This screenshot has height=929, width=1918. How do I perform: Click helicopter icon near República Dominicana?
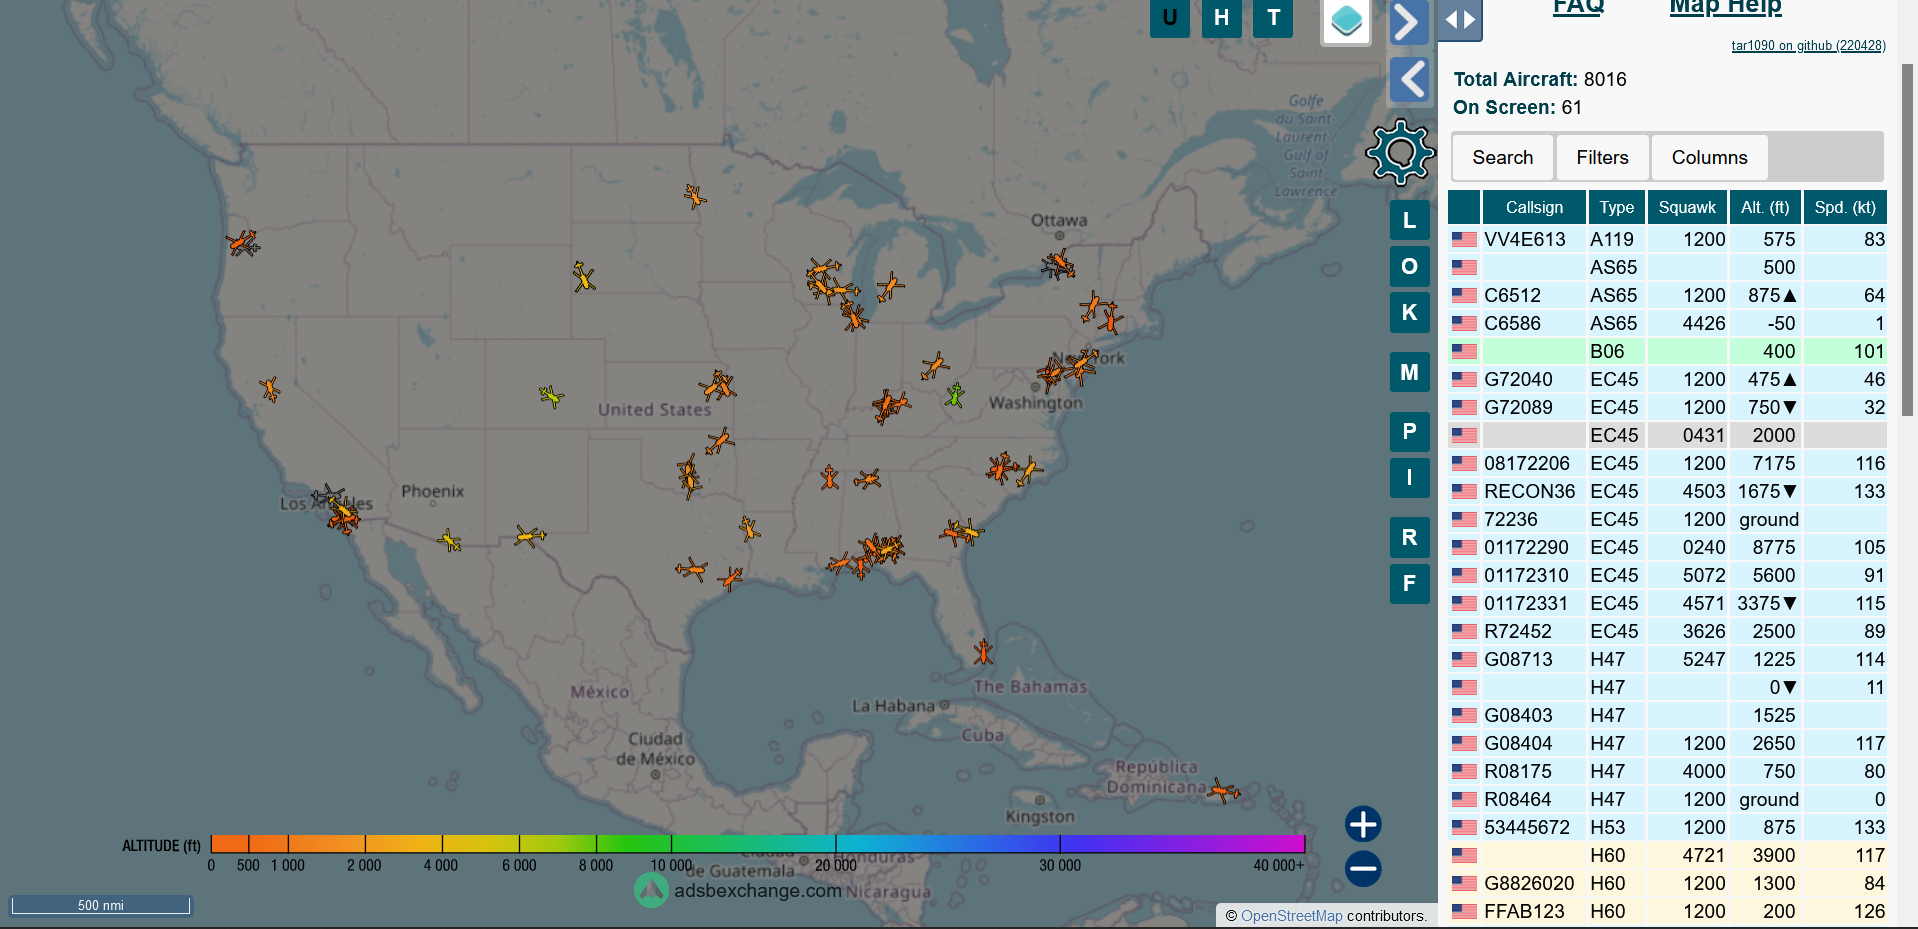[1222, 791]
